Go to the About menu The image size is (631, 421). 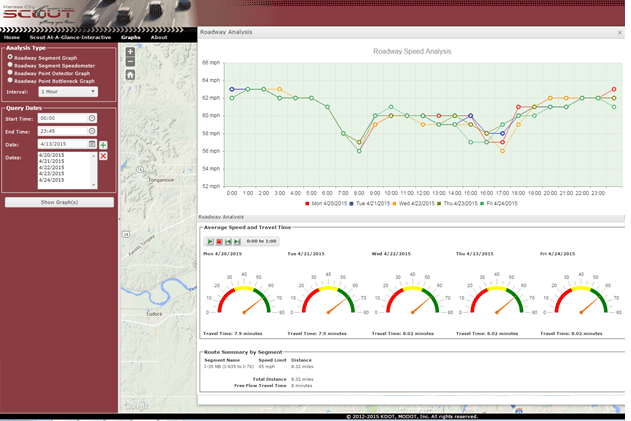[x=158, y=37]
